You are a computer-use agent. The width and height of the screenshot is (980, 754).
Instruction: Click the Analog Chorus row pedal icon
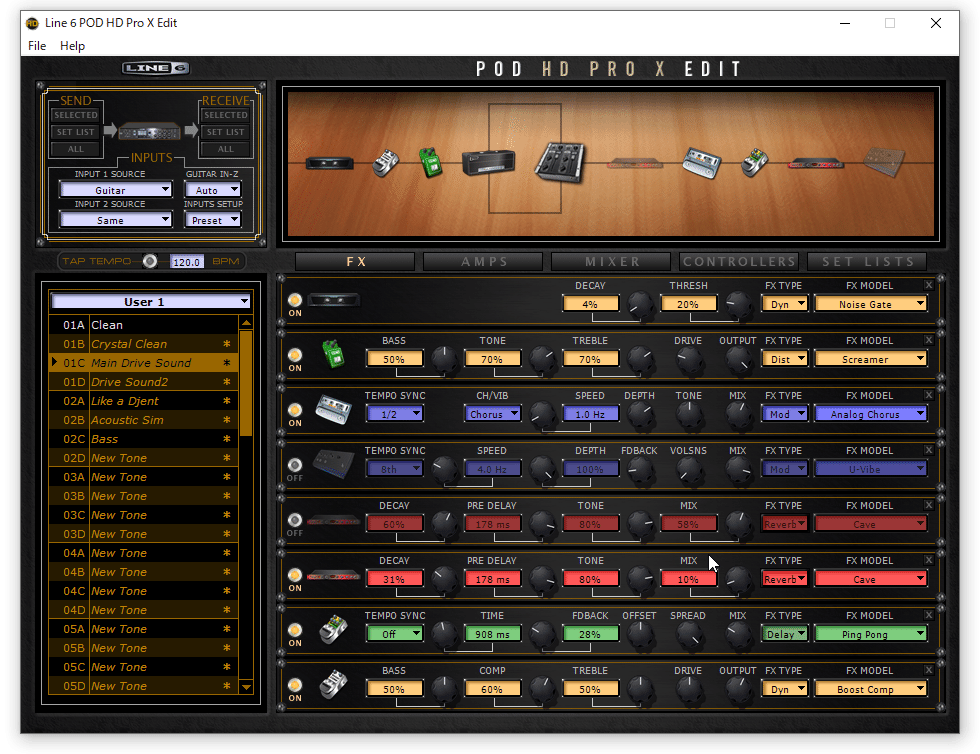click(333, 410)
